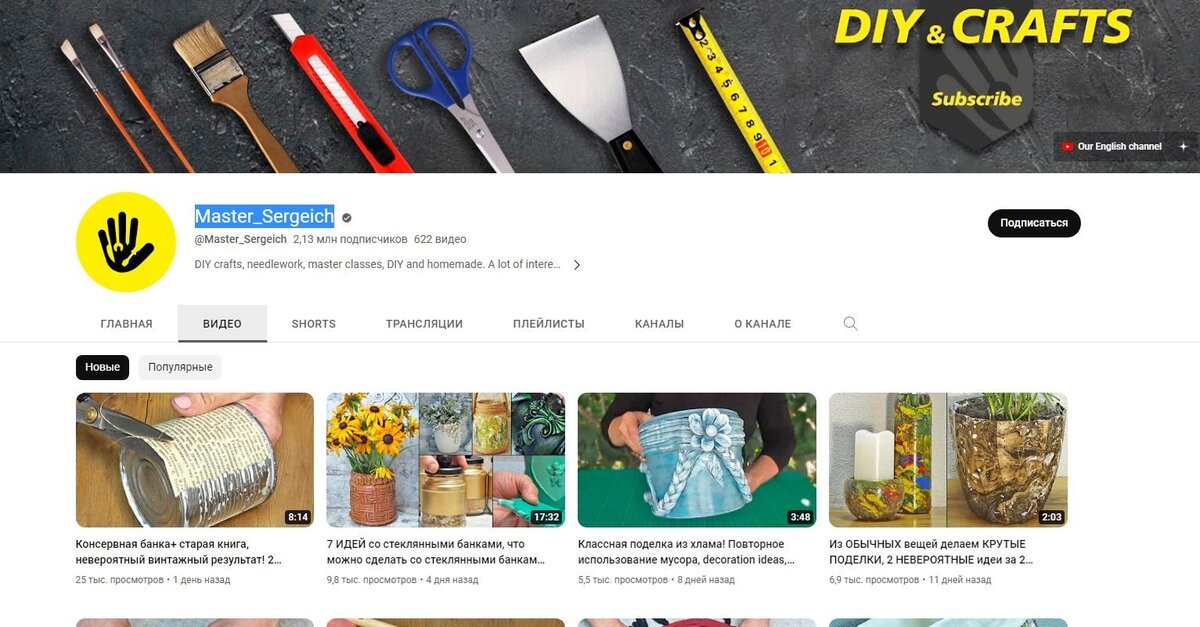This screenshot has height=627, width=1200.
Task: Click the YouTube play logo on English channel button
Action: click(x=1068, y=146)
